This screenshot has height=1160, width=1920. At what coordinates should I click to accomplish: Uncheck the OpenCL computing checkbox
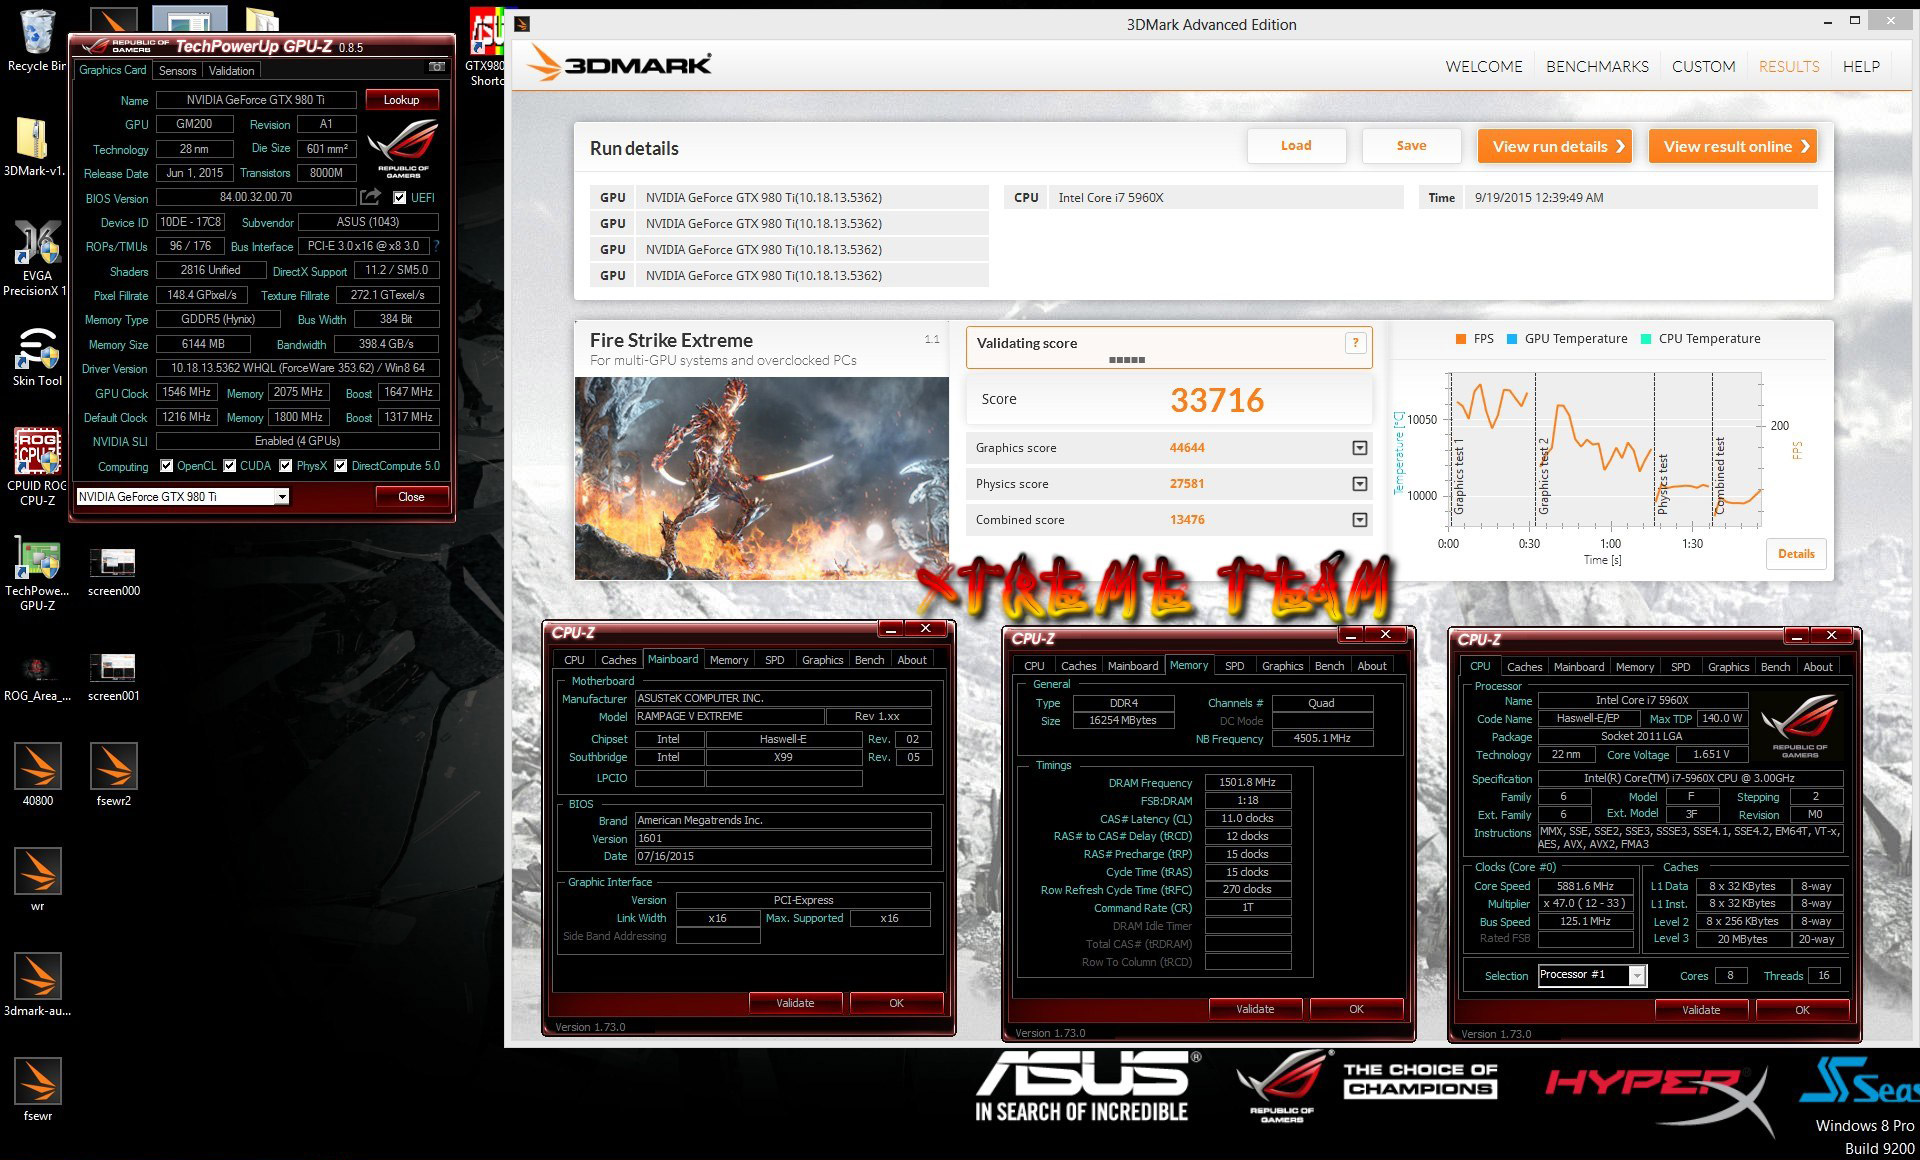click(x=168, y=466)
